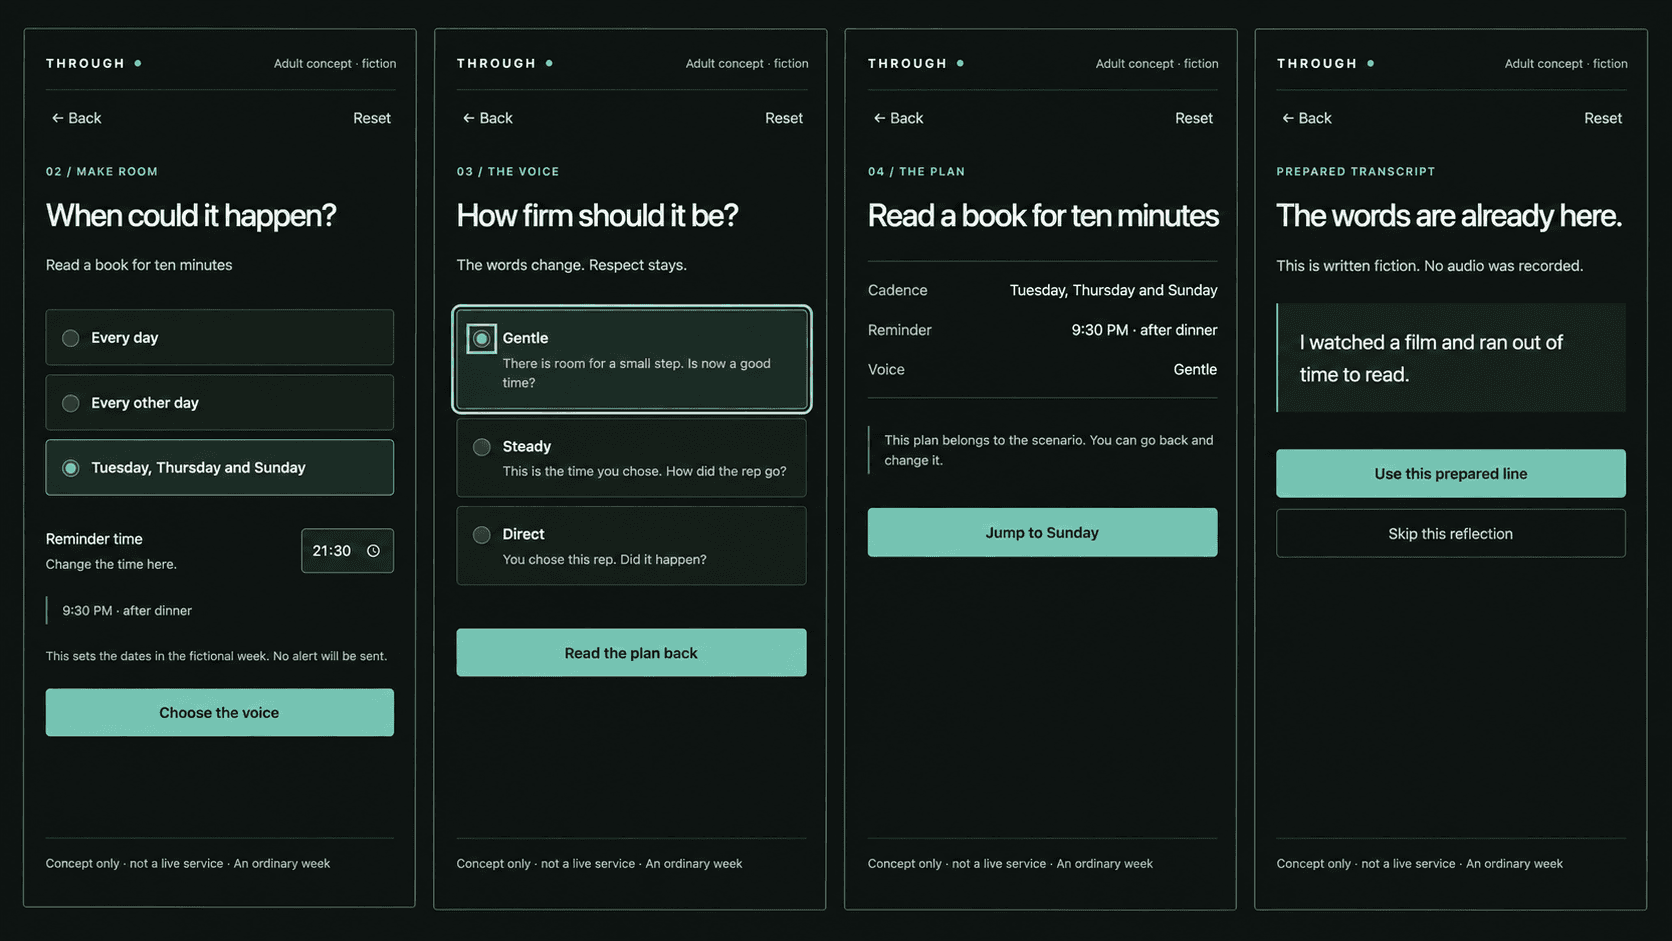Choose the Gentle voice option

click(631, 359)
